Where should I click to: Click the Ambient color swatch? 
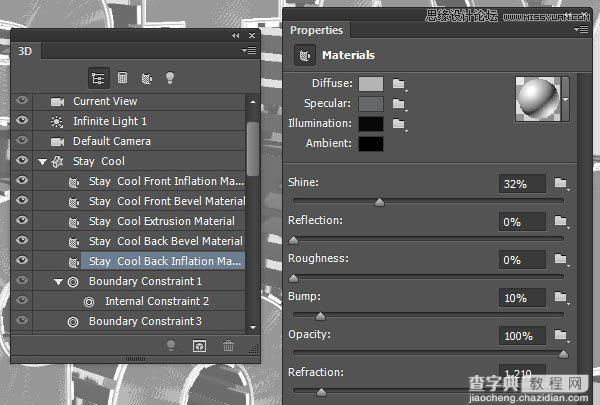point(370,144)
